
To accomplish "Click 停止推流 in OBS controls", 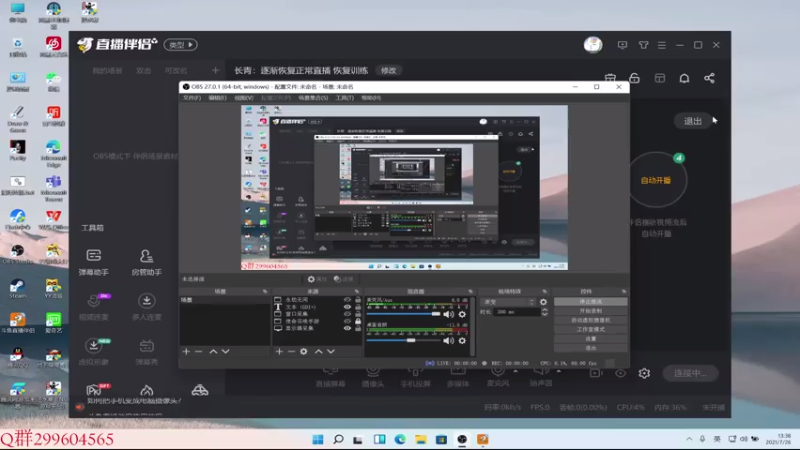I will (x=590, y=302).
